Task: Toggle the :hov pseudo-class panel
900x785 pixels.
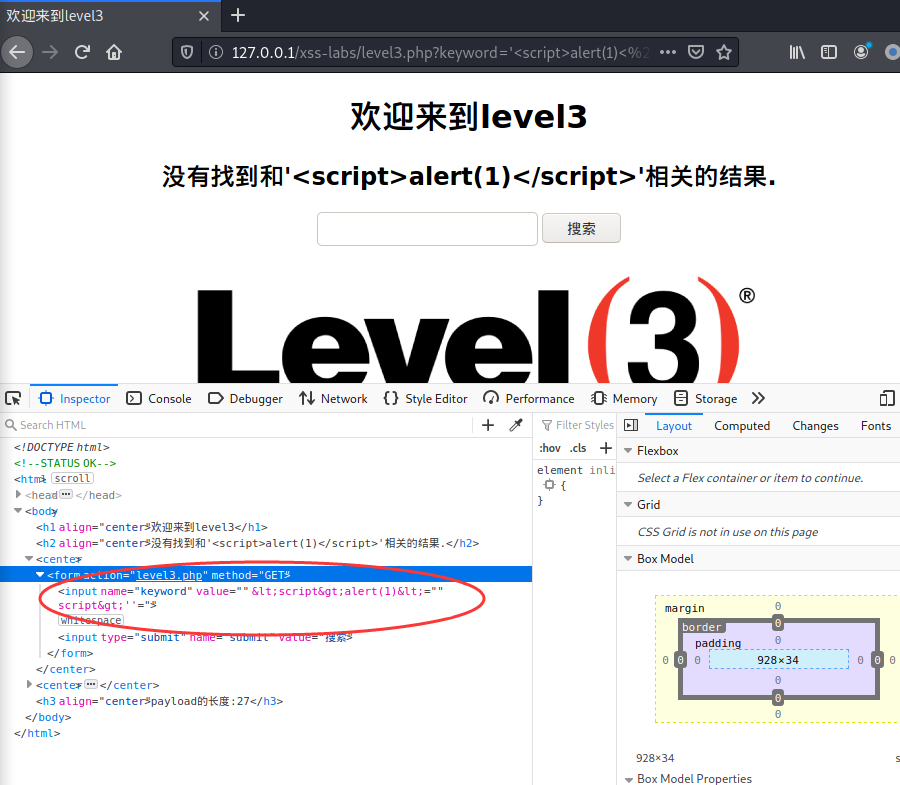Action: (549, 447)
